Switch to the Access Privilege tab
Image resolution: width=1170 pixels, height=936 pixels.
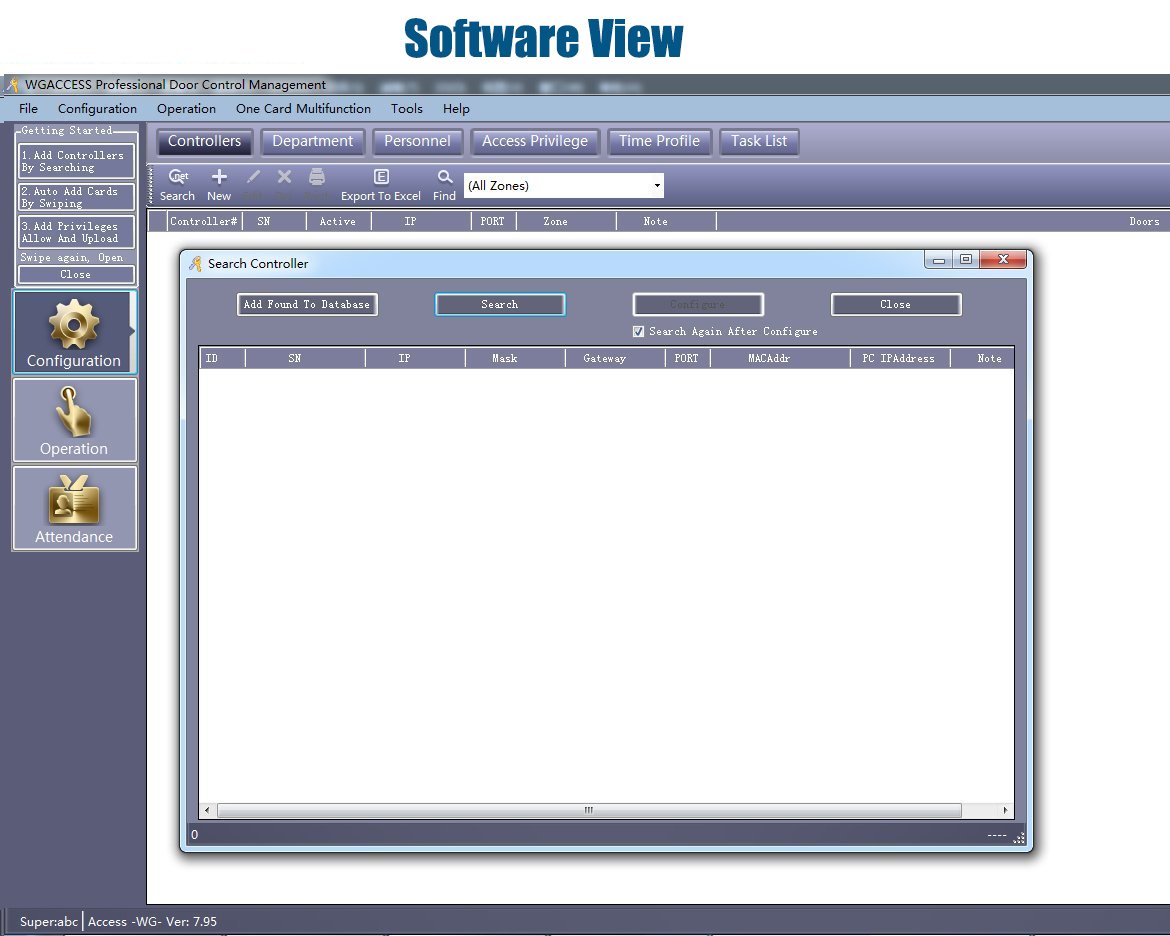pos(535,141)
